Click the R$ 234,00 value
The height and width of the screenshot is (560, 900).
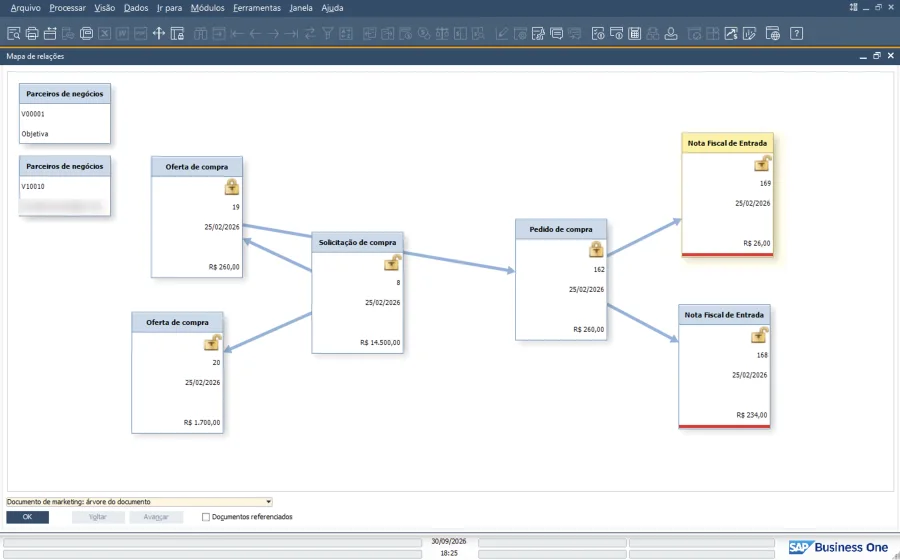752,415
